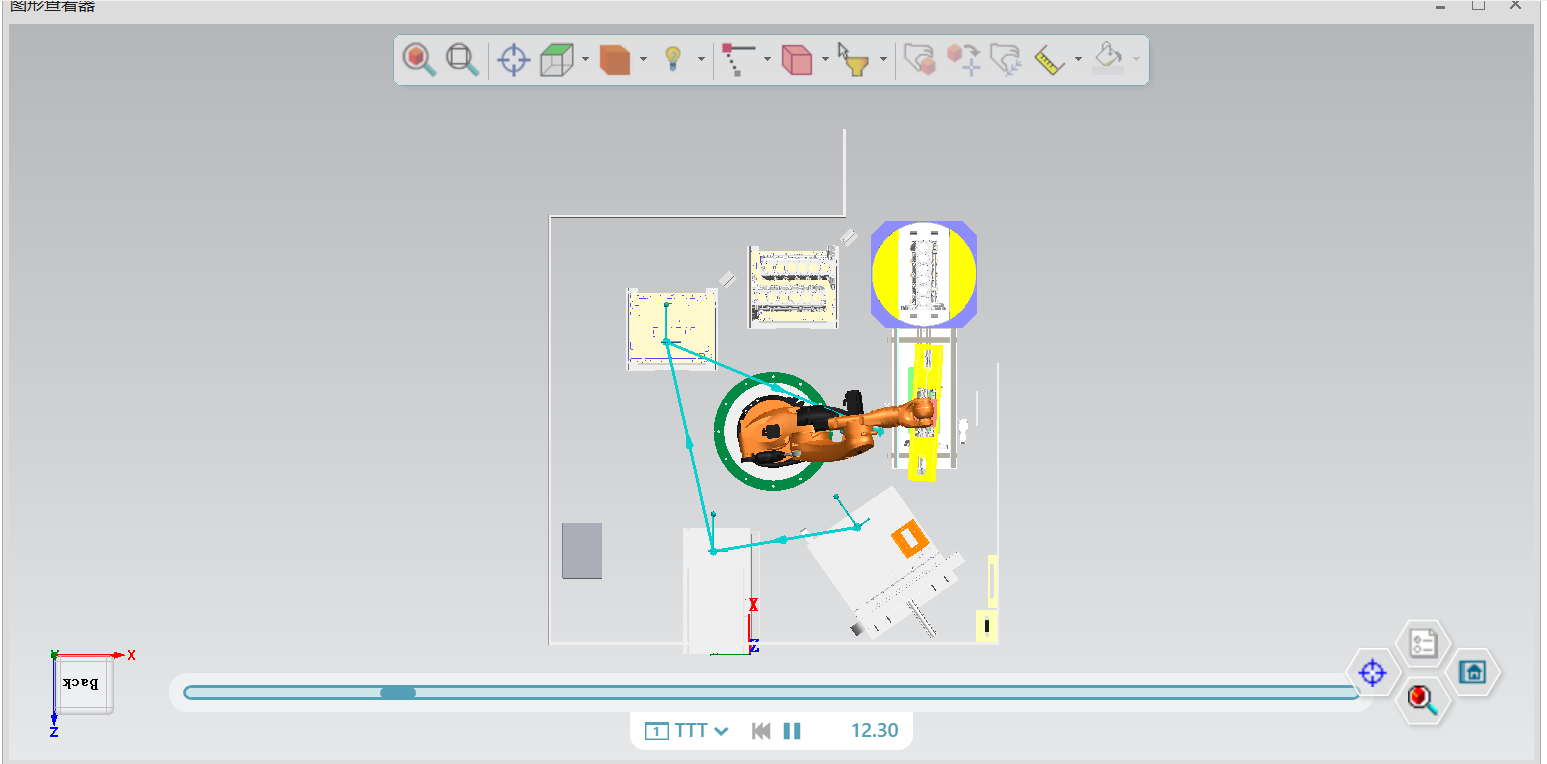
Task: Expand the paint bucket dropdown arrow
Action: point(1136,60)
